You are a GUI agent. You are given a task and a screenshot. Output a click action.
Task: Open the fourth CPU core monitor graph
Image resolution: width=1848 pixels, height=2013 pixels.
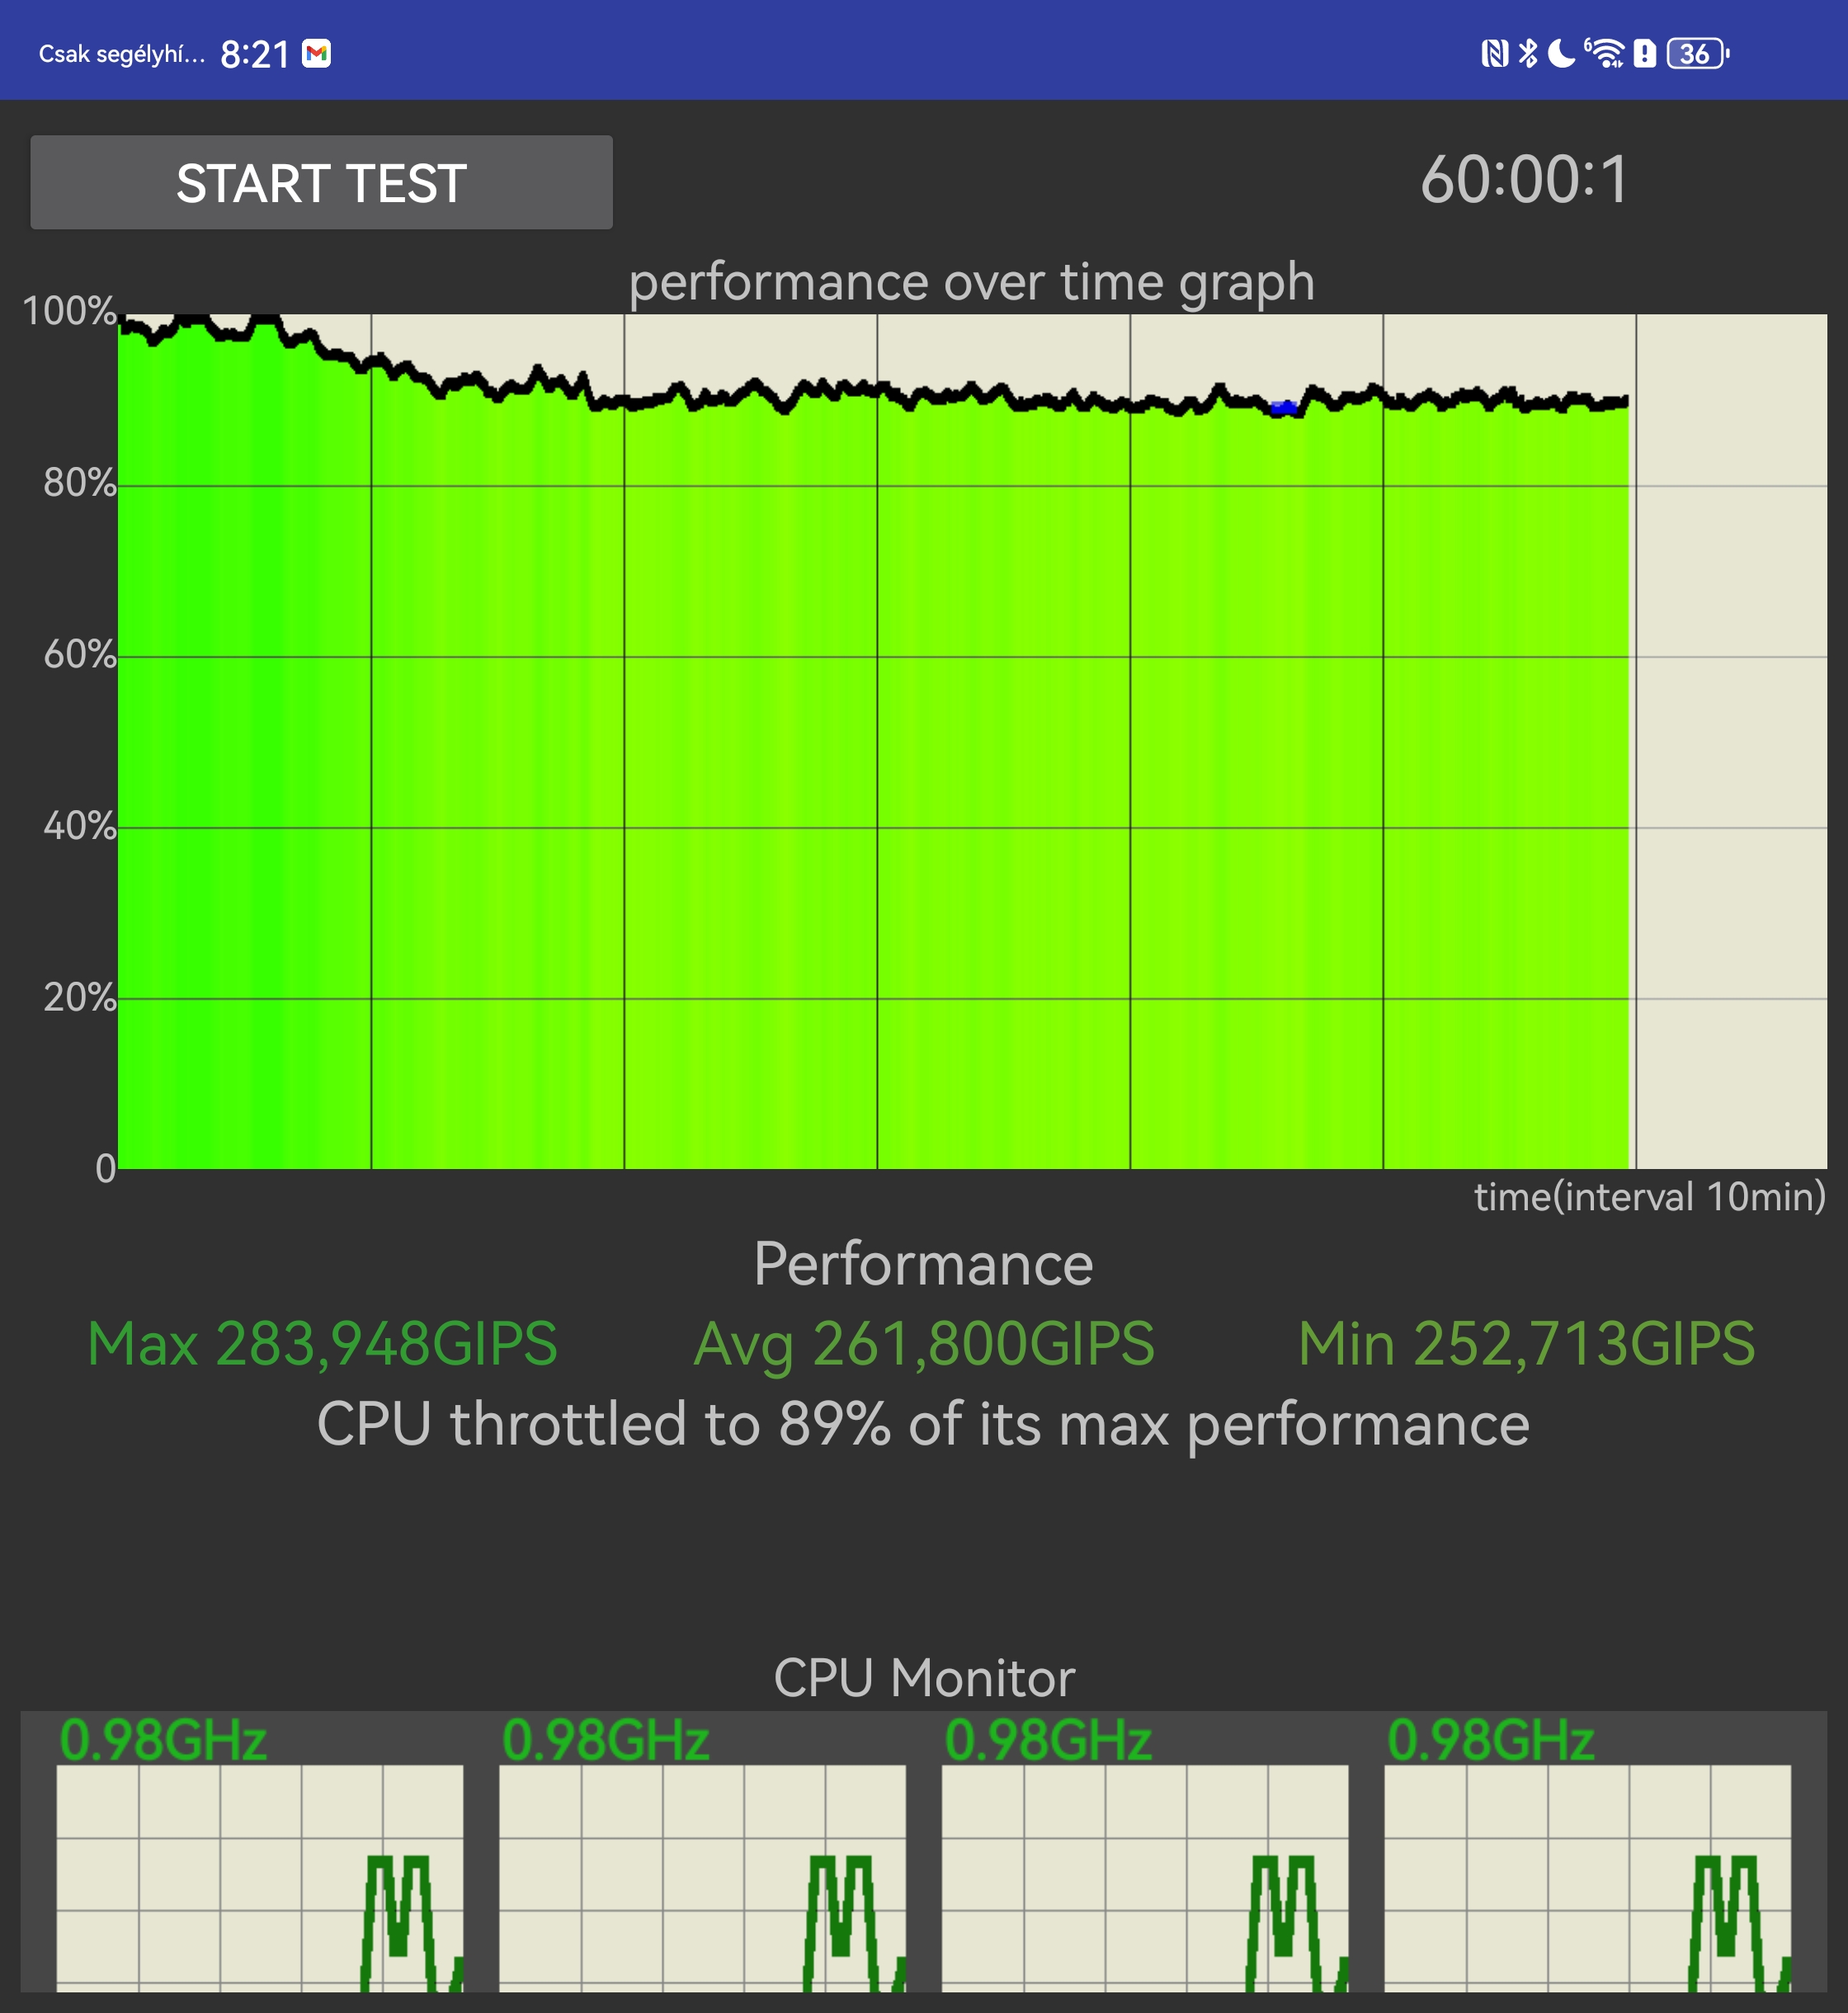1587,1877
